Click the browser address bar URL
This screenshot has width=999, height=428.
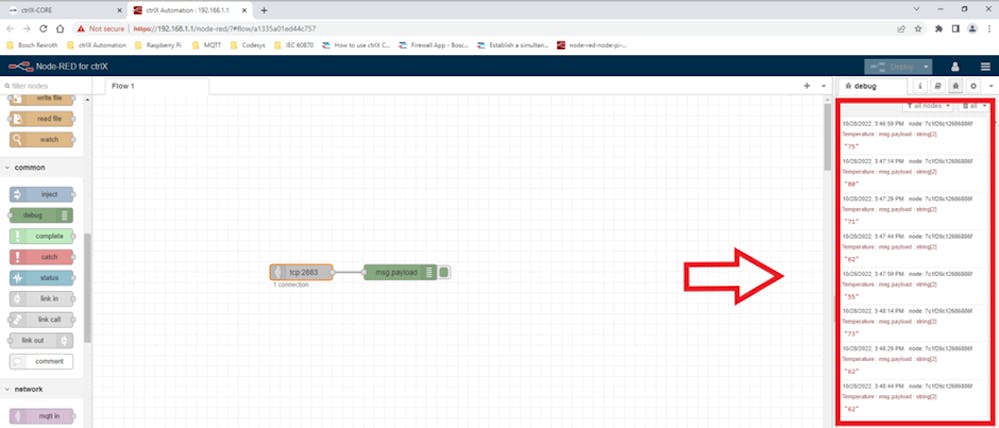point(226,29)
